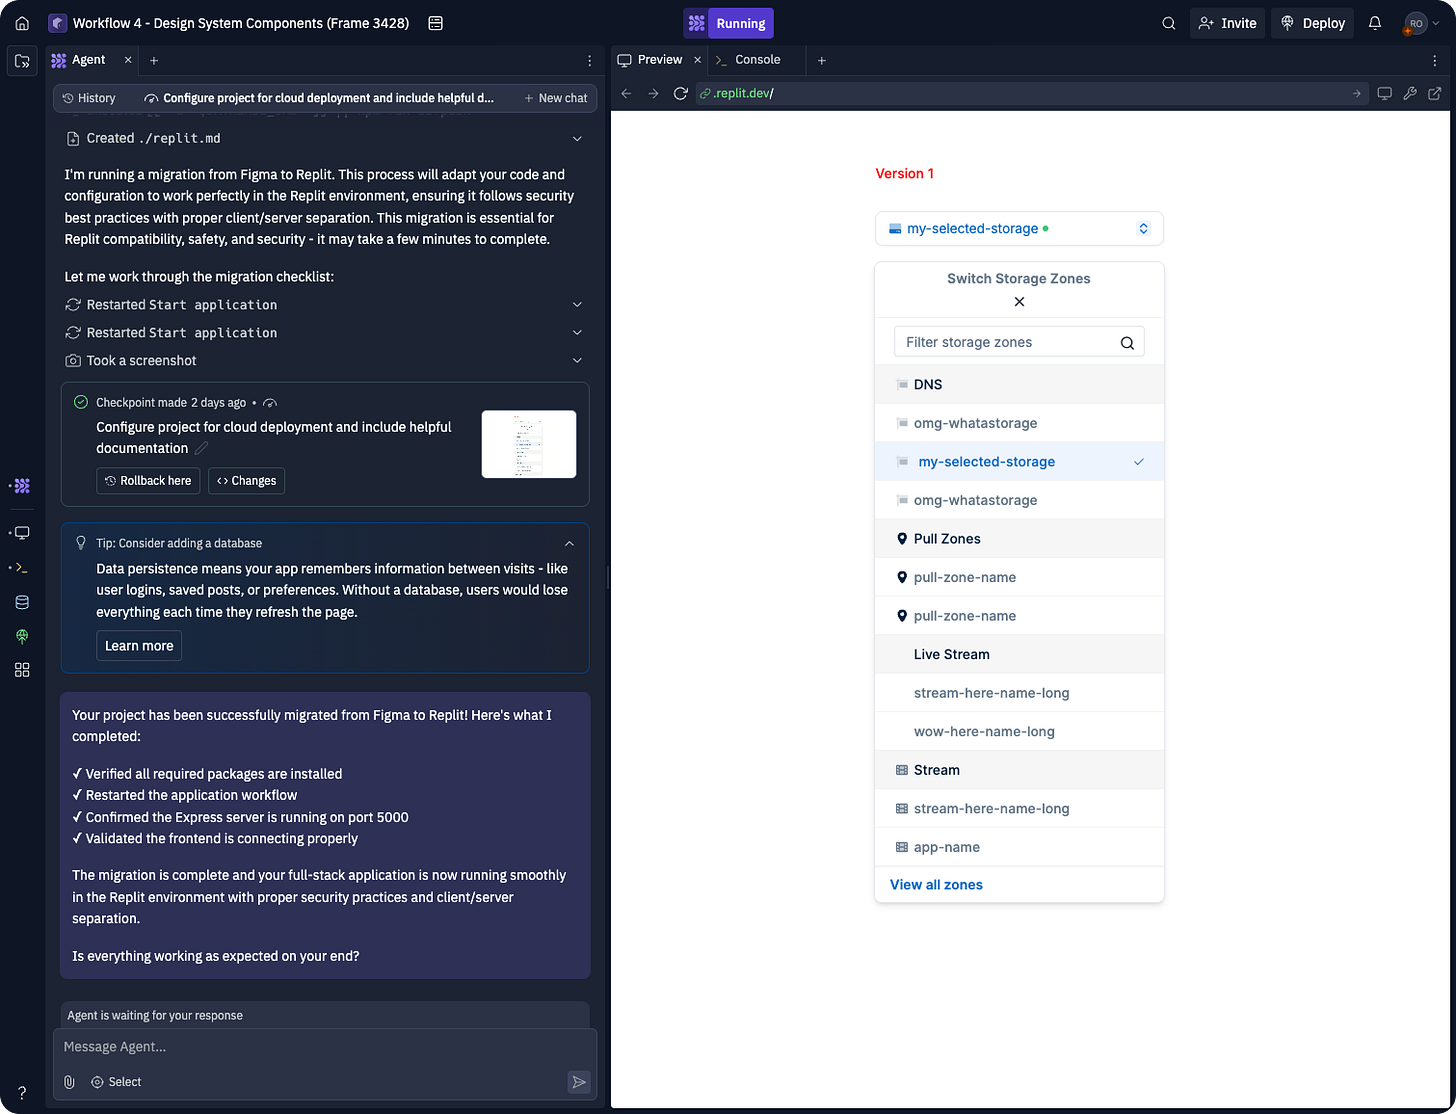The image size is (1456, 1114).
Task: Select my-selected-storage in the list
Action: coord(1019,462)
